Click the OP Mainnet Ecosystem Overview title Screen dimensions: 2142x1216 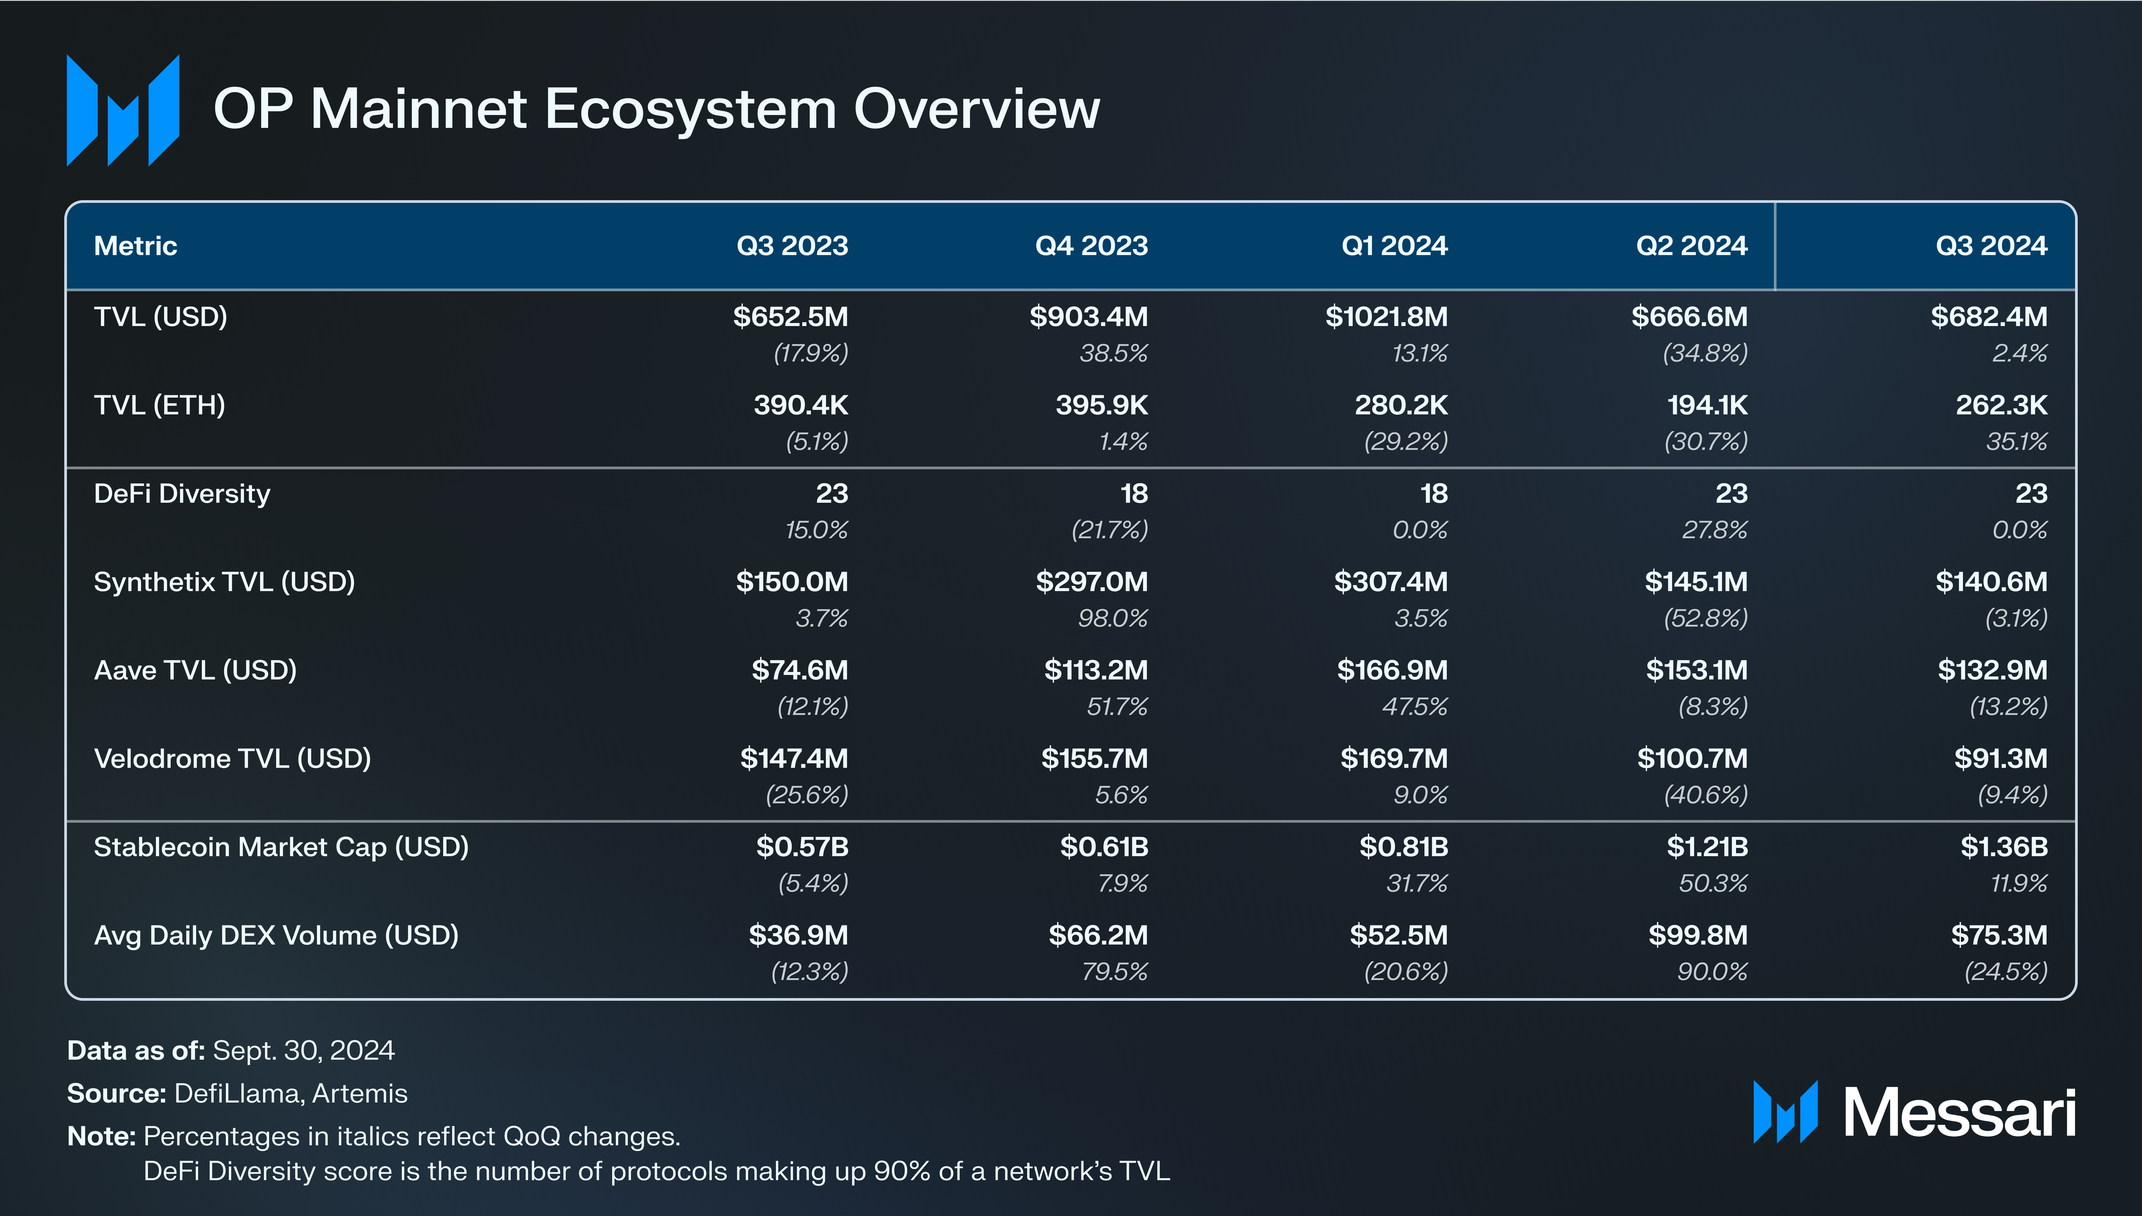[x=656, y=109]
